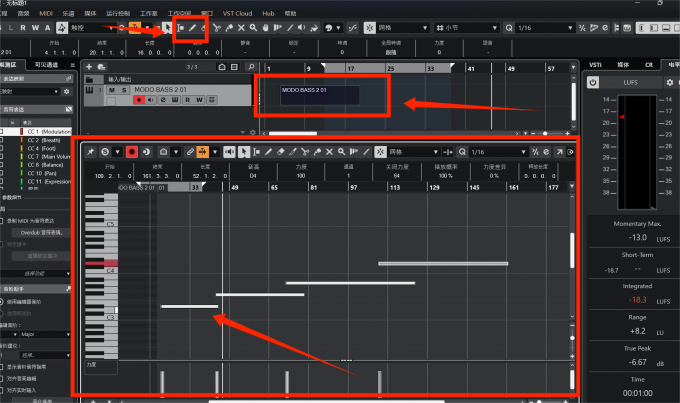Select the CC 10 (Pan) row

tap(36, 173)
